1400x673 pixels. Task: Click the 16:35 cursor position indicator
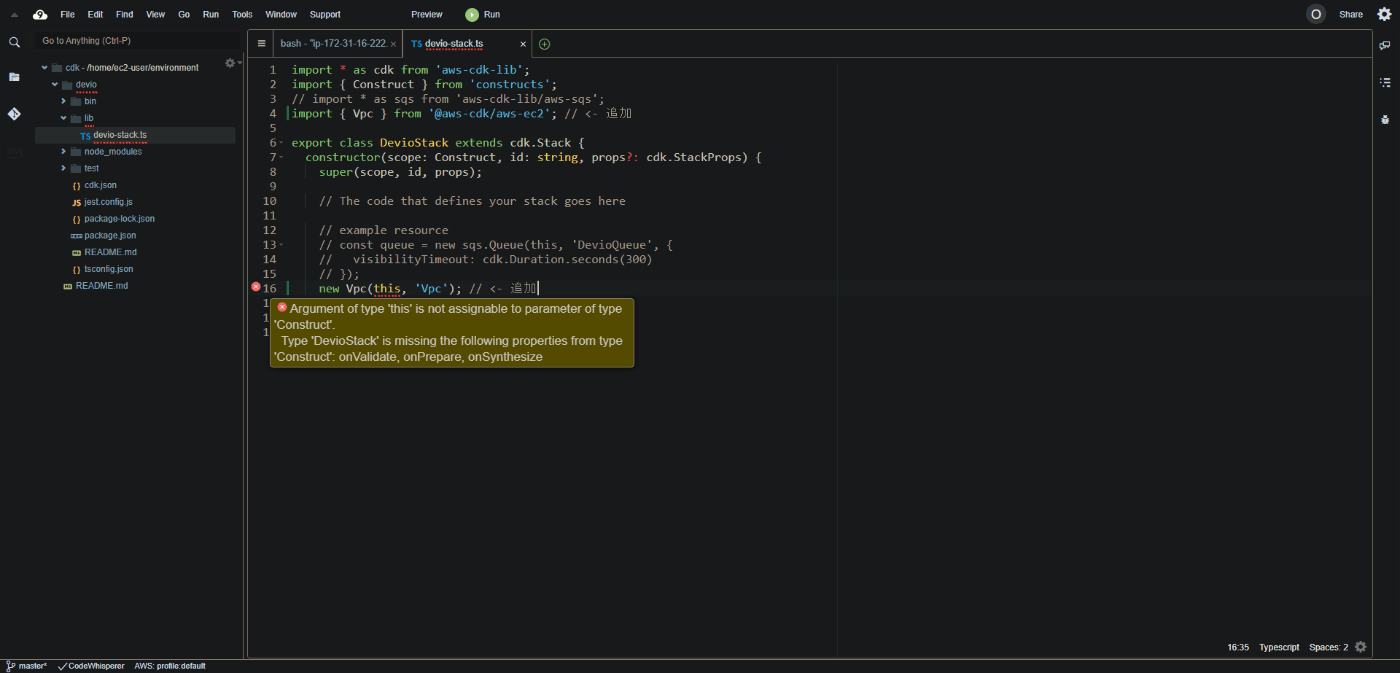pos(1238,647)
